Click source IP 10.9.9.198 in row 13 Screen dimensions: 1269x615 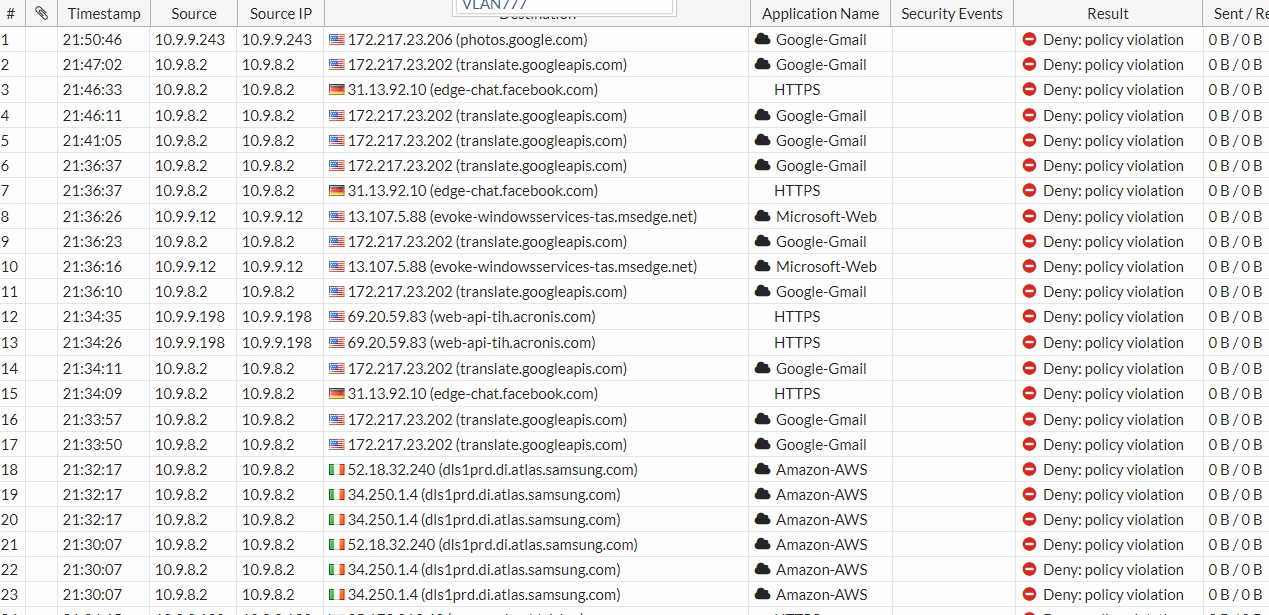277,343
